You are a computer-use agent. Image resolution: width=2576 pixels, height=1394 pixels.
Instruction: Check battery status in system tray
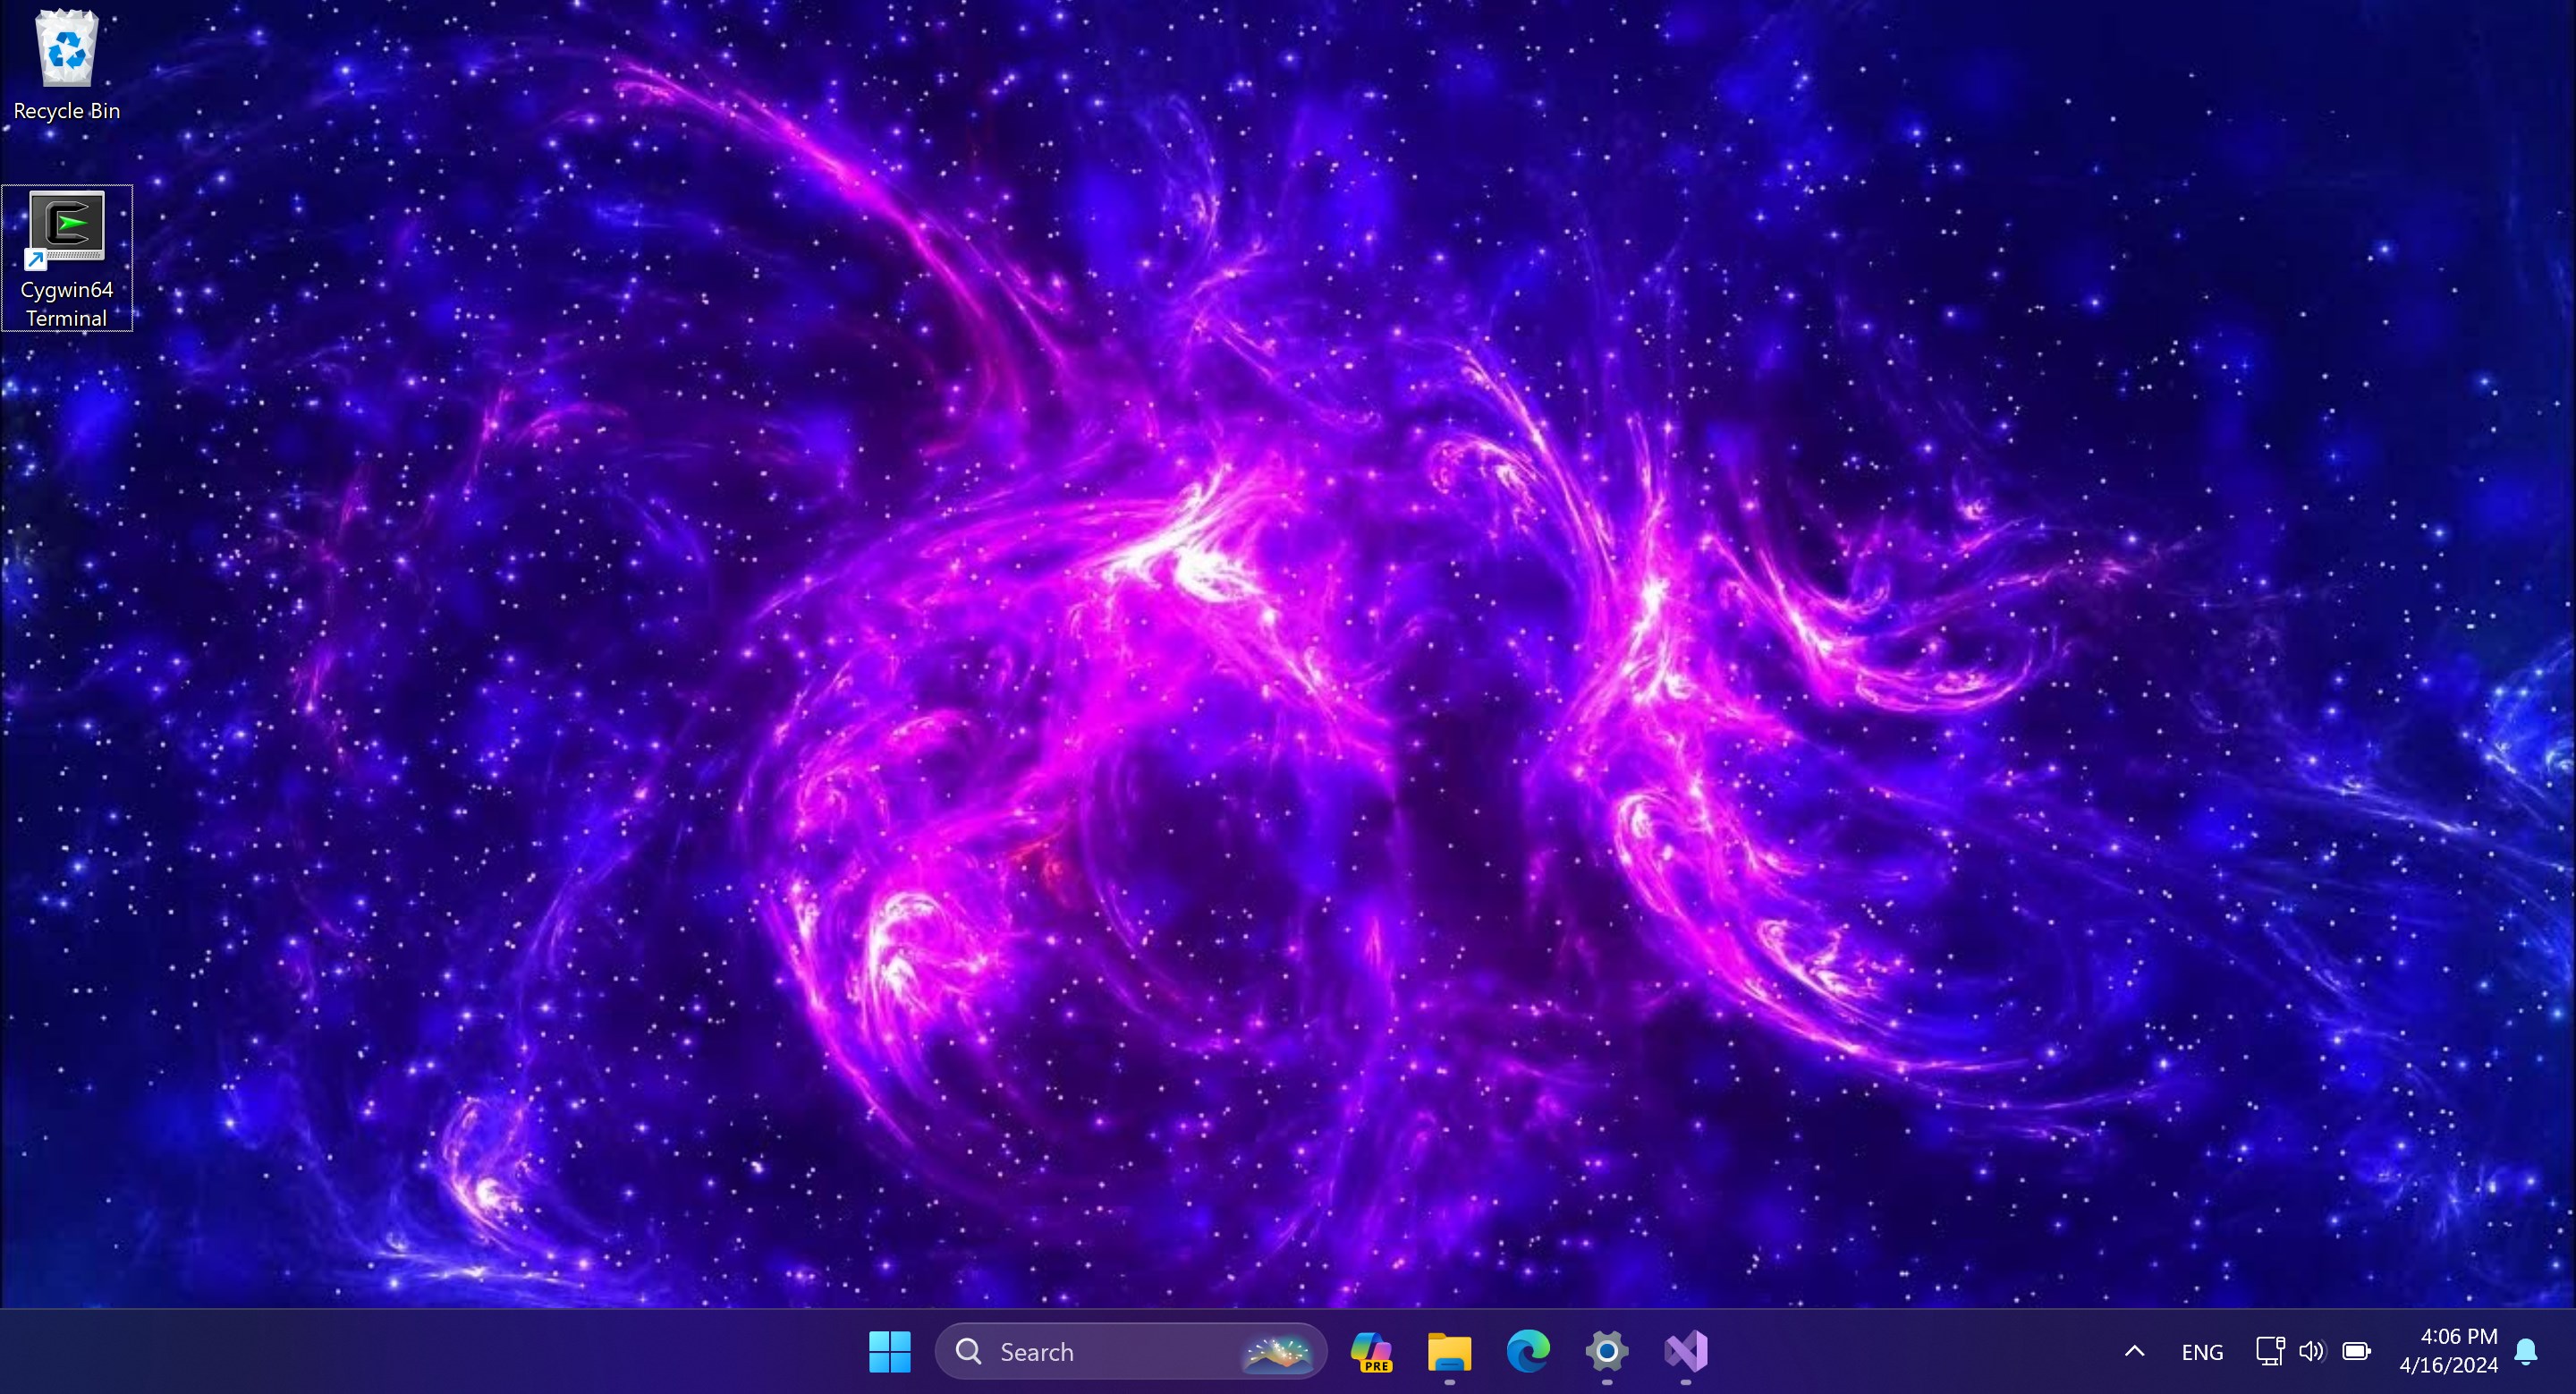click(2356, 1352)
